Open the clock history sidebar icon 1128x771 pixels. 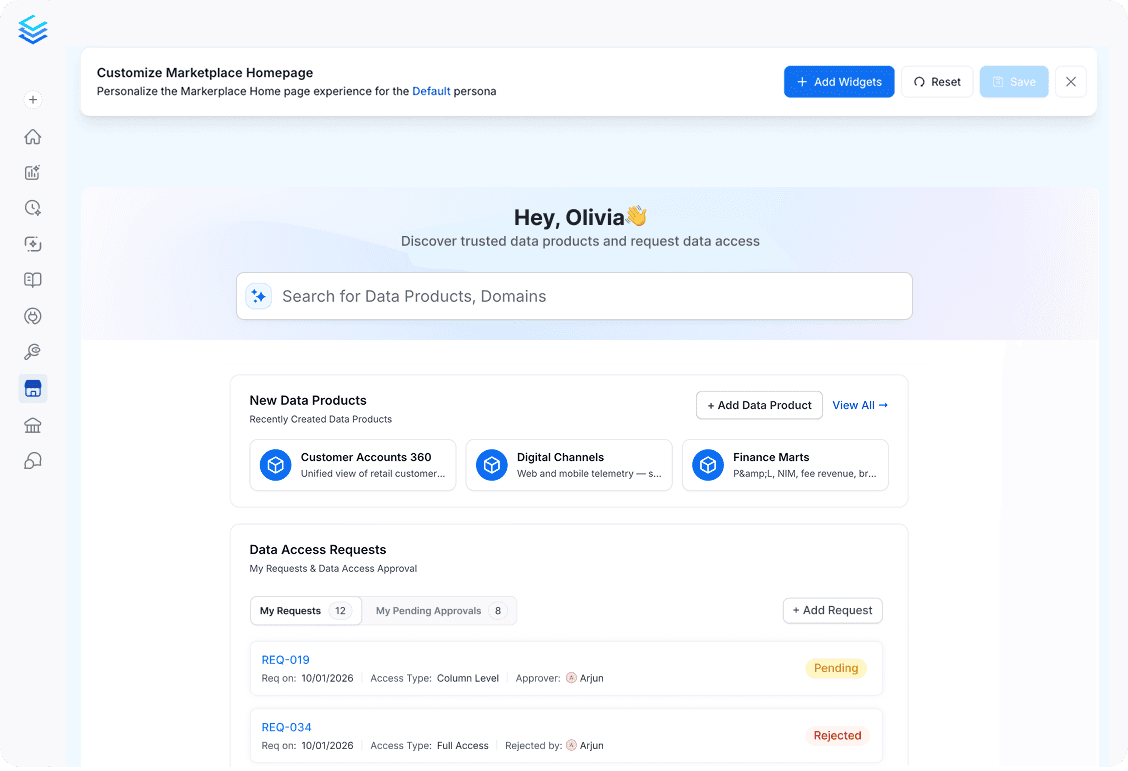tap(32, 209)
